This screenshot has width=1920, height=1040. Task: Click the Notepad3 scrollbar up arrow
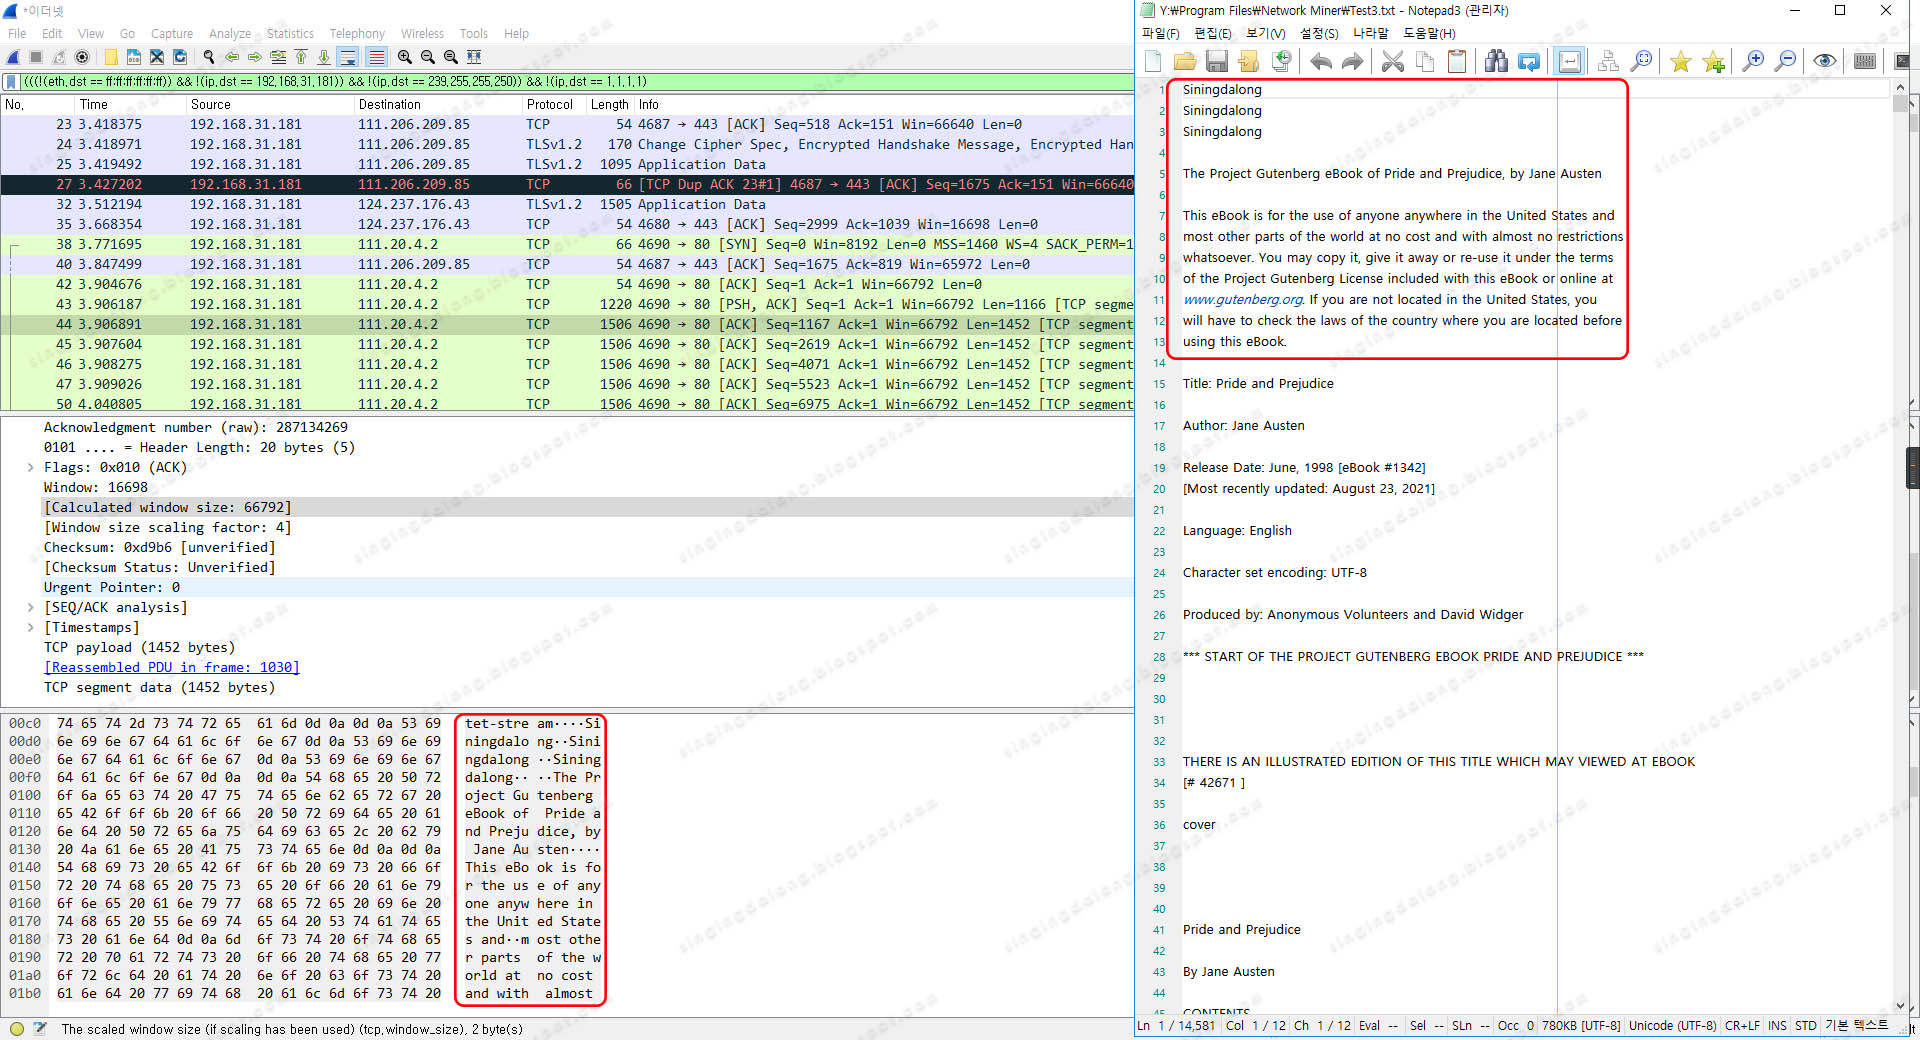coord(1900,88)
